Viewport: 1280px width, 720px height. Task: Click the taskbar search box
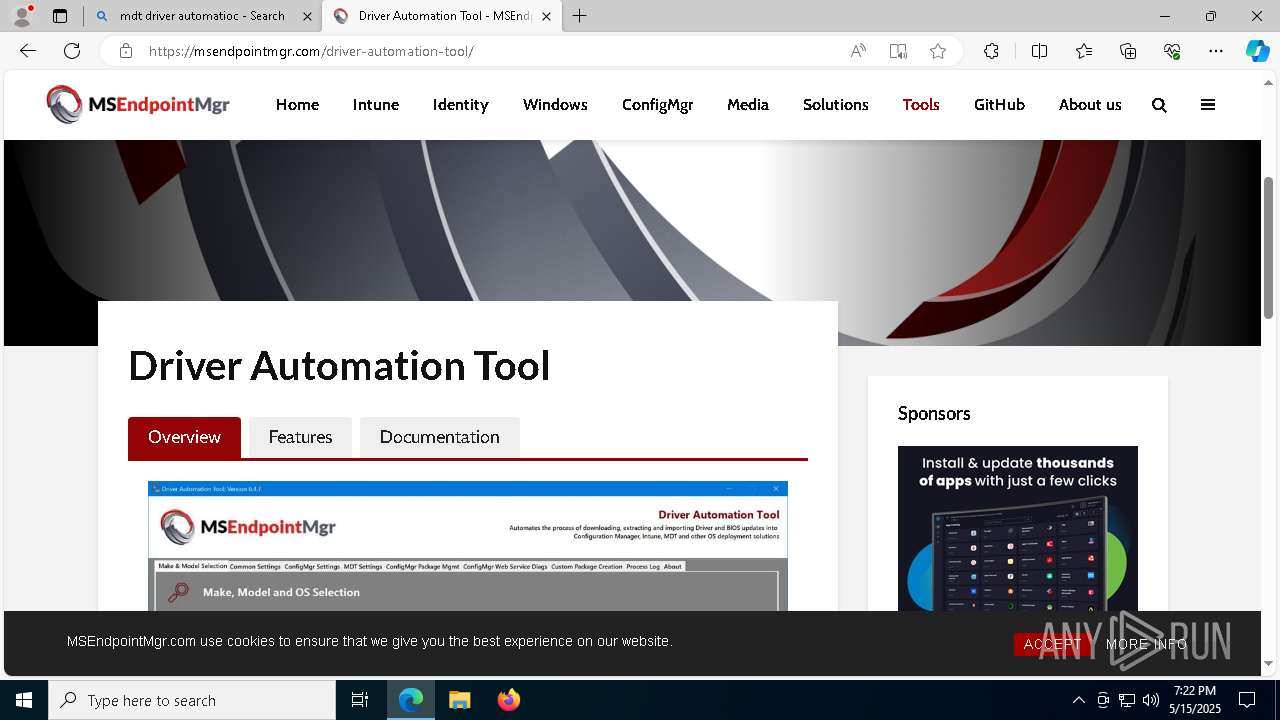[x=192, y=700]
